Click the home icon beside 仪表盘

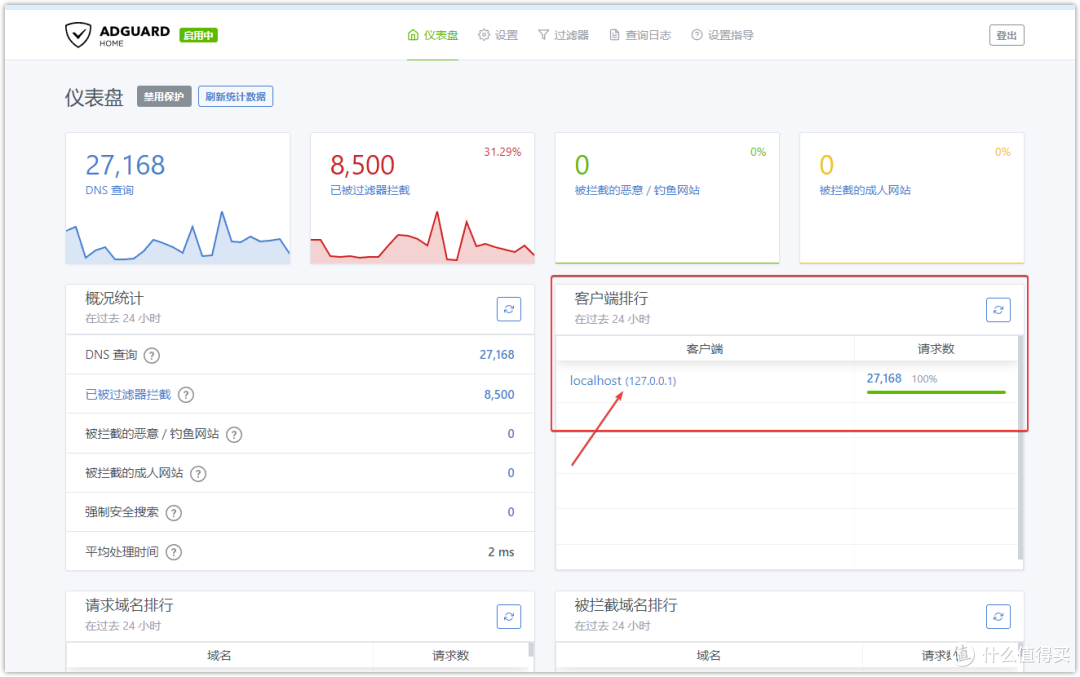[412, 33]
